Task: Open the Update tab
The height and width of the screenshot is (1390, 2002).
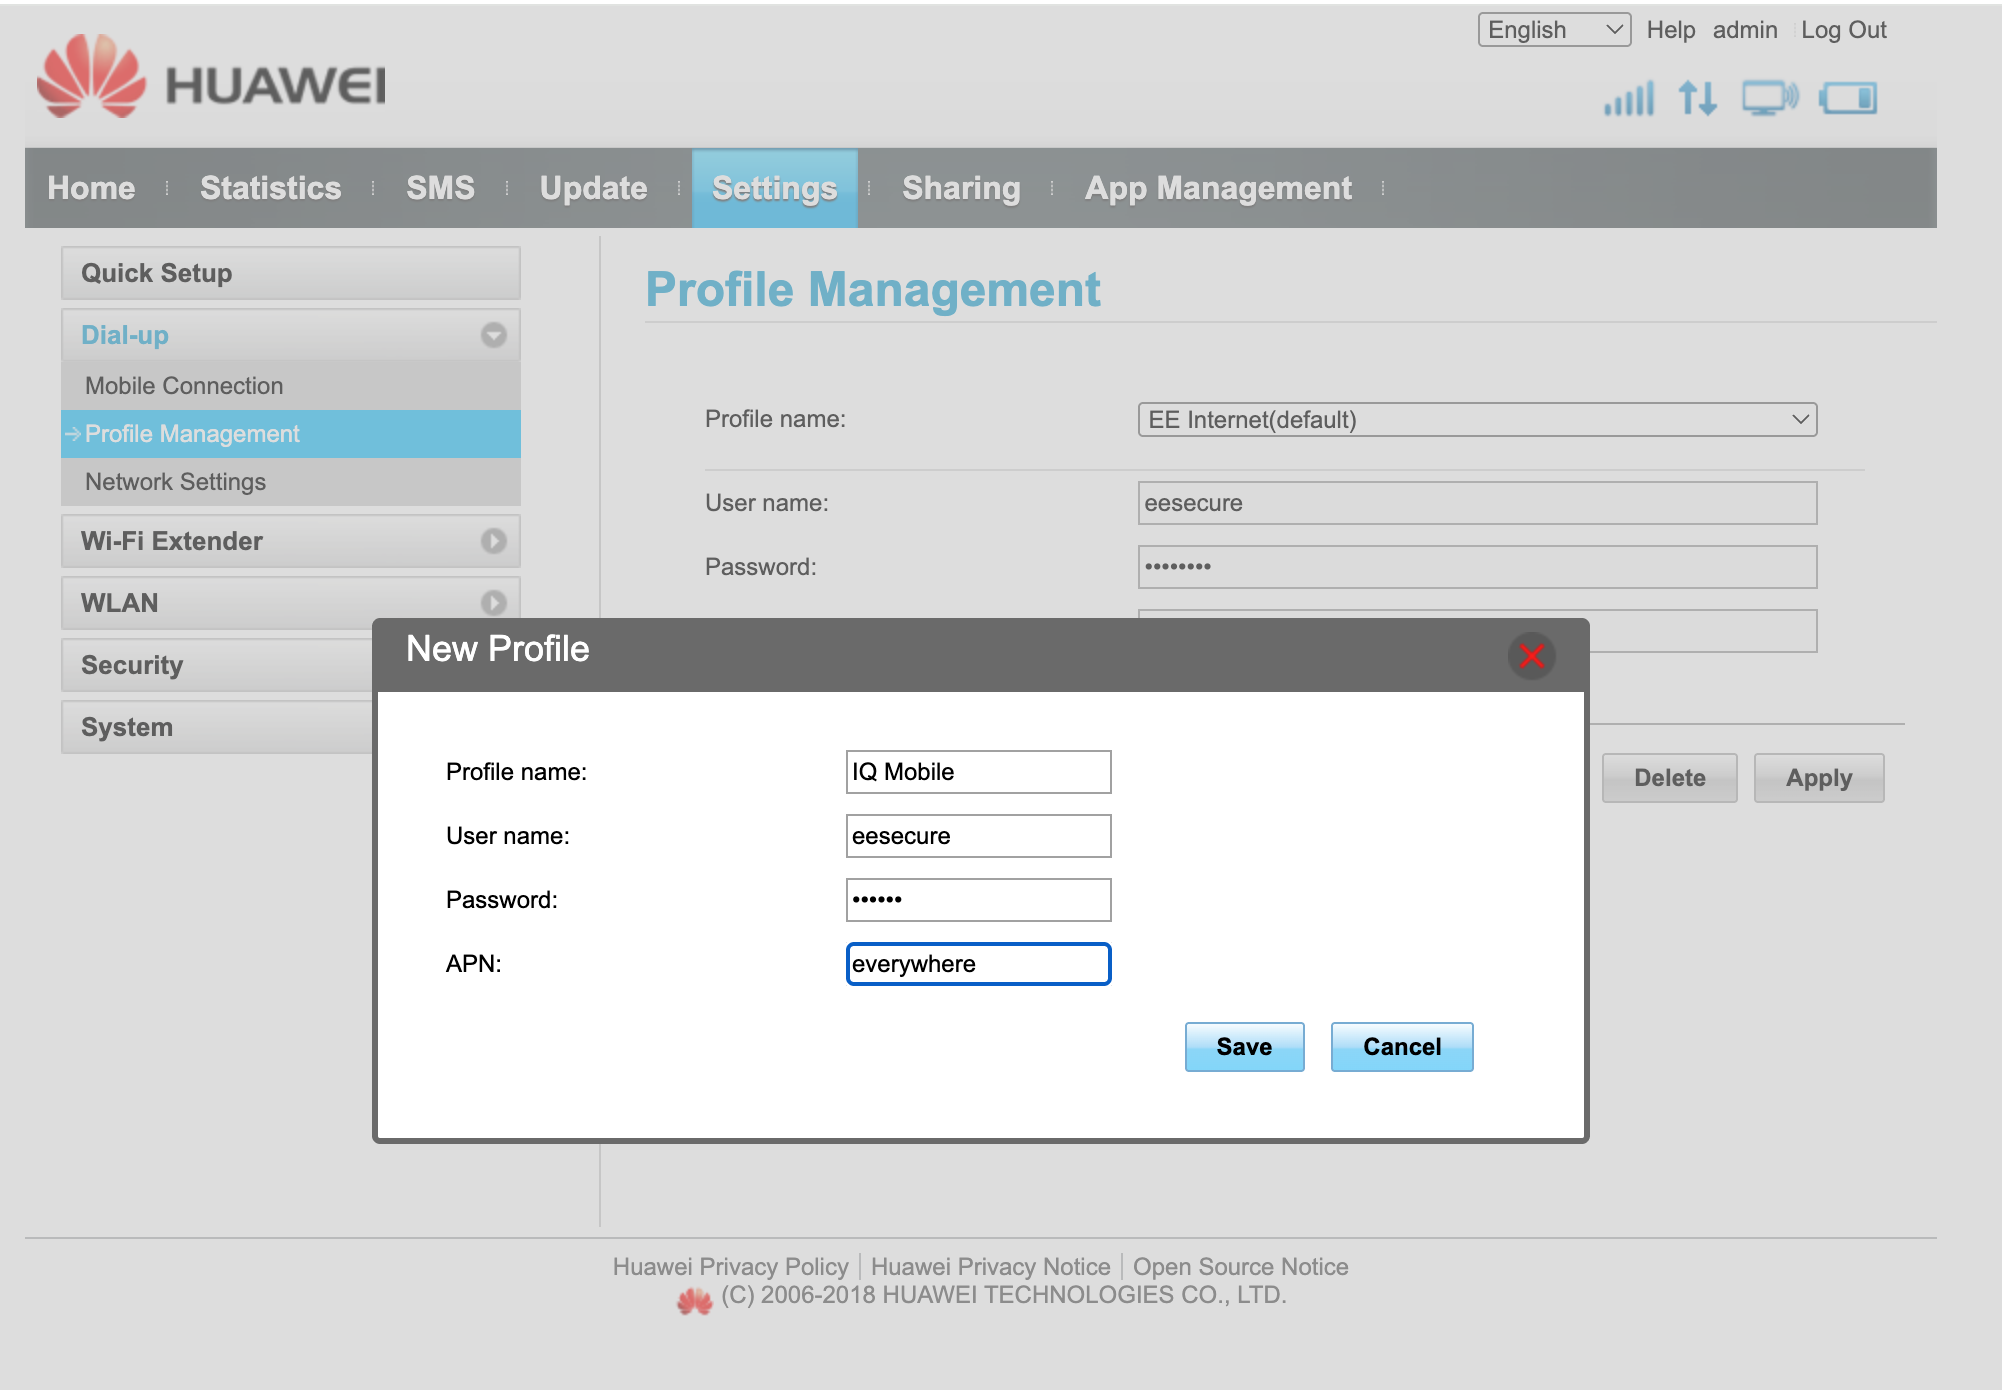Action: 593,188
